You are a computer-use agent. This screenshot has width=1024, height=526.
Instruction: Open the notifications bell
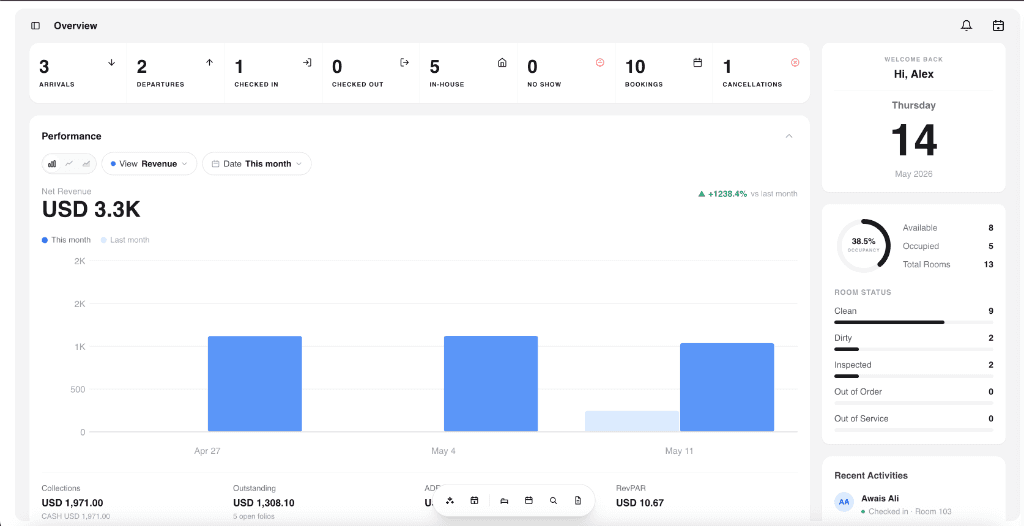point(967,25)
